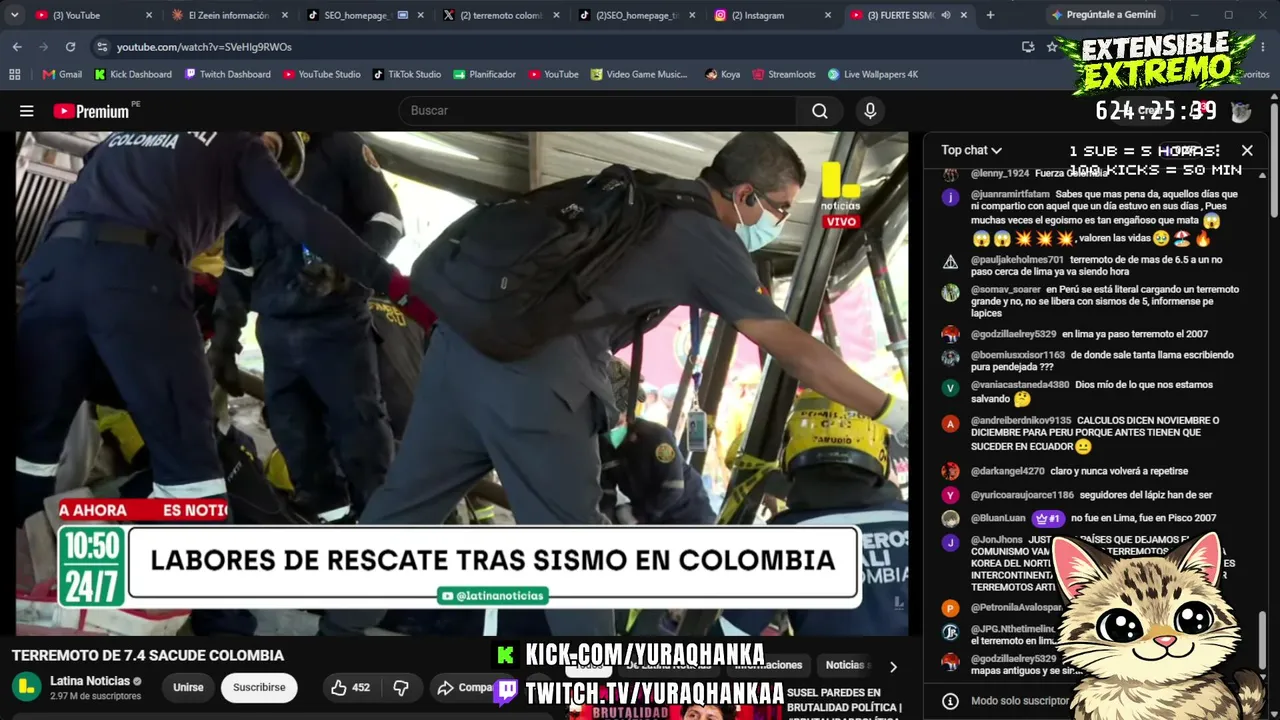
Task: Go back with the browser arrow
Action: click(17, 47)
